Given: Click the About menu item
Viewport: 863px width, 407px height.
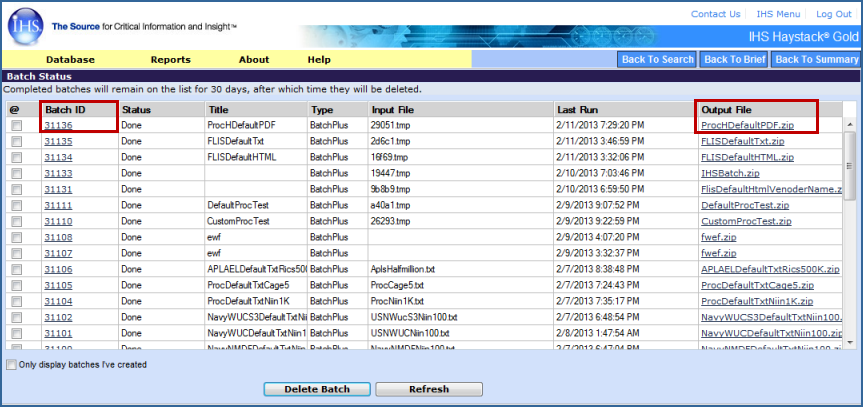Looking at the screenshot, I should pos(254,60).
